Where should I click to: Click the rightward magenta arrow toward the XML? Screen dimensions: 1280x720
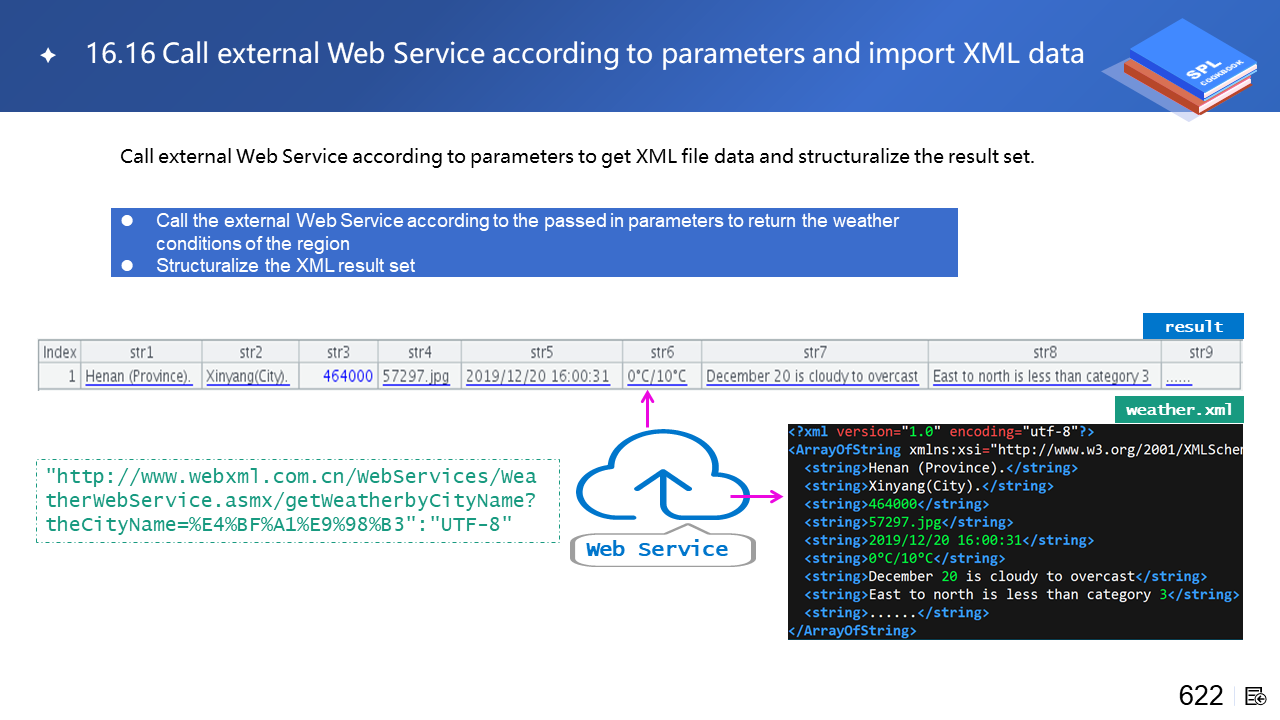point(756,495)
